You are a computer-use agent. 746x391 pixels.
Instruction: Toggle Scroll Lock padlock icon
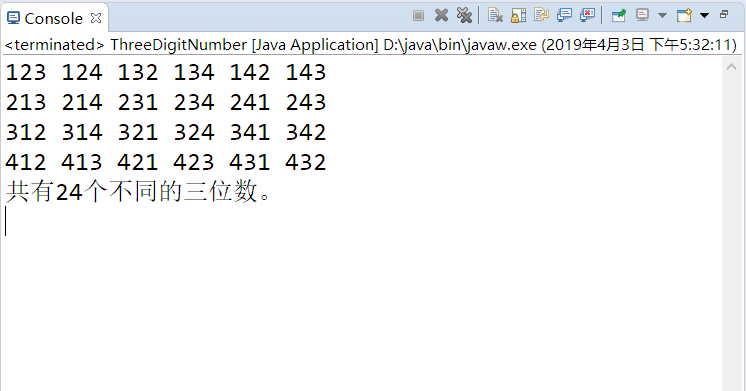[518, 16]
